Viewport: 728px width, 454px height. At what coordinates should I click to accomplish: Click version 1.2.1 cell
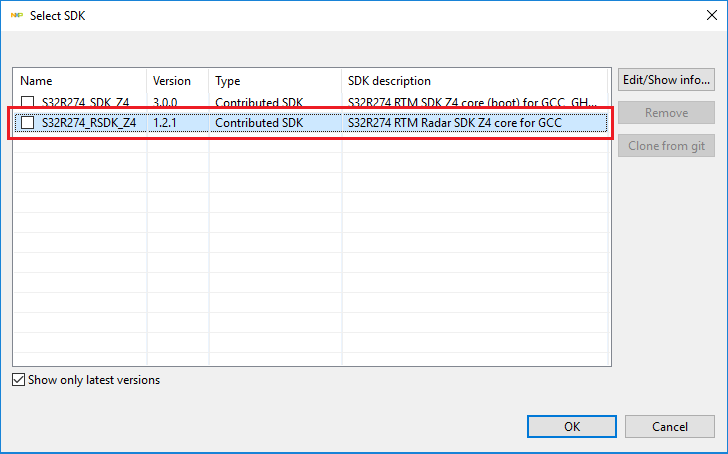tap(164, 122)
